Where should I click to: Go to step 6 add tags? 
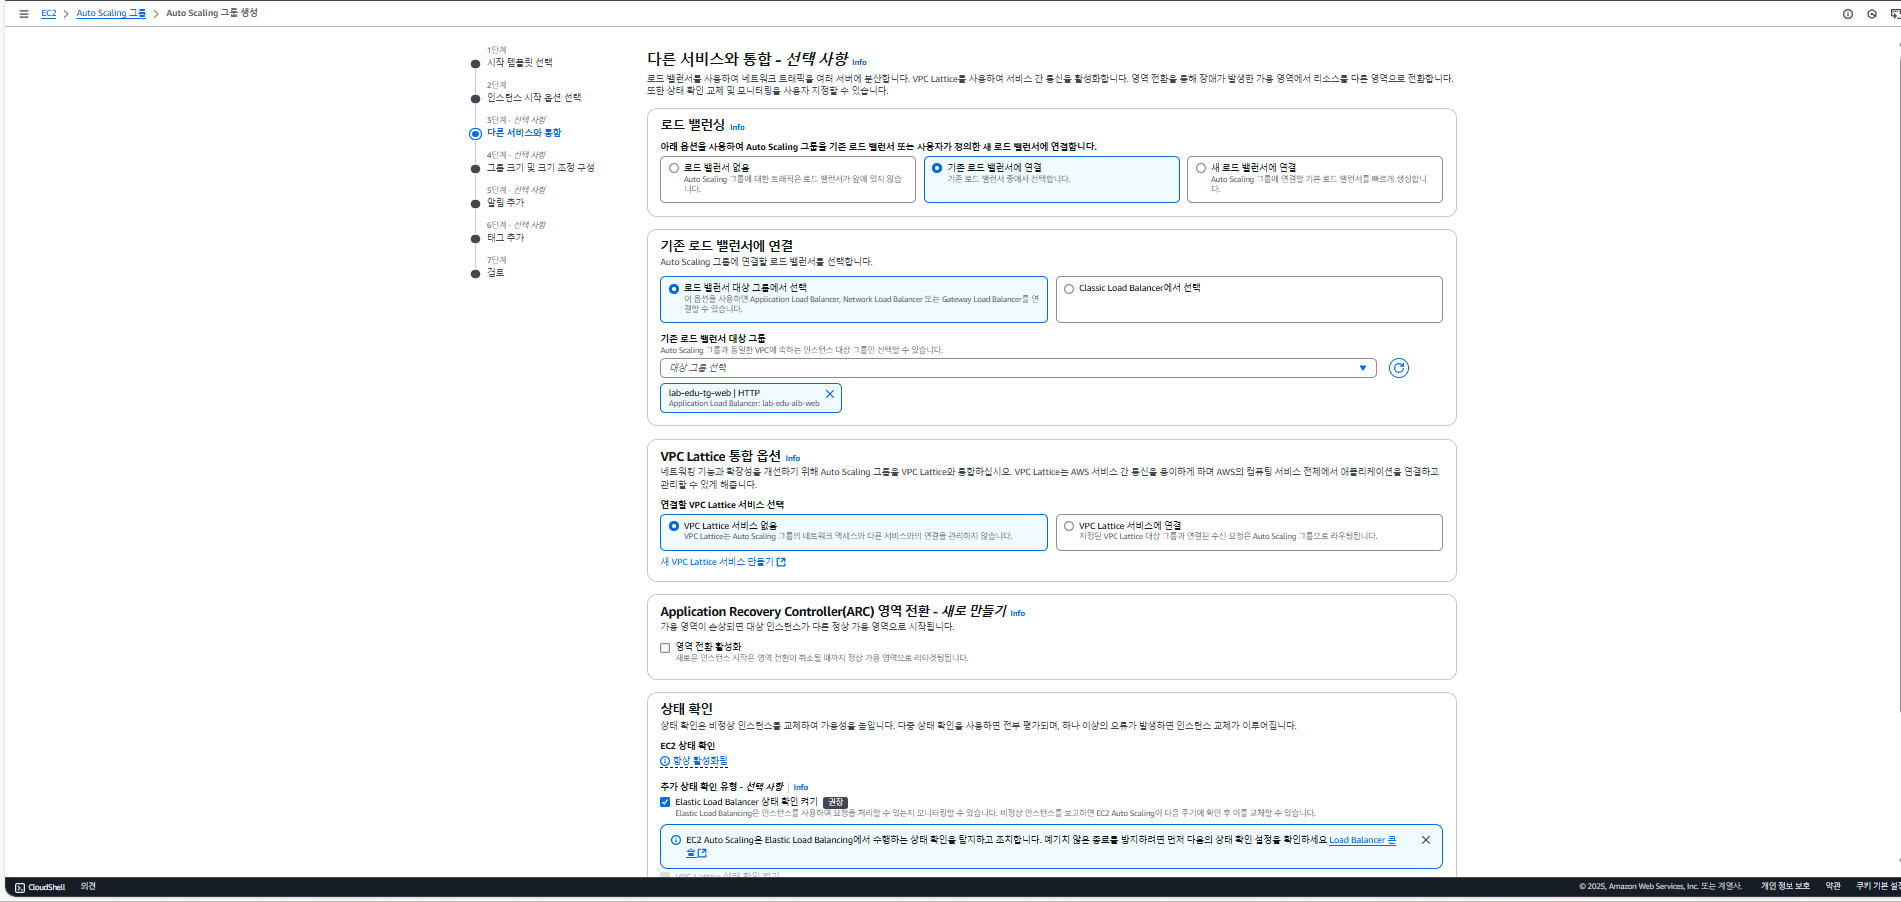[x=505, y=237]
